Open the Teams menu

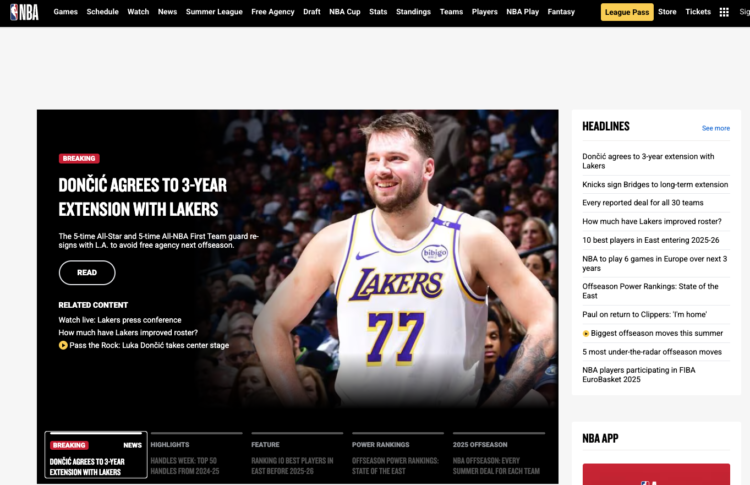pos(451,12)
